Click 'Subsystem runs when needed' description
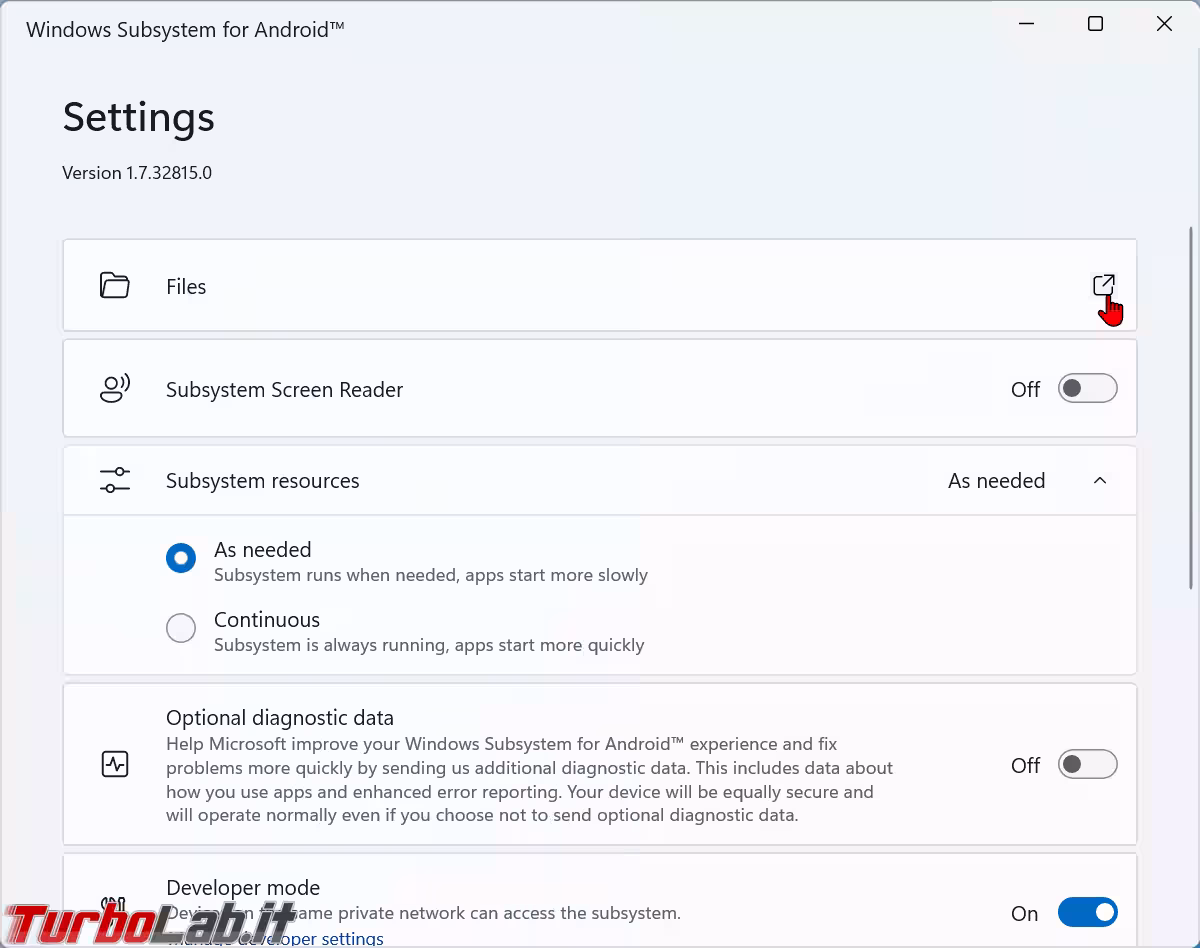Screen dimensions: 1200x948 click(x=431, y=575)
